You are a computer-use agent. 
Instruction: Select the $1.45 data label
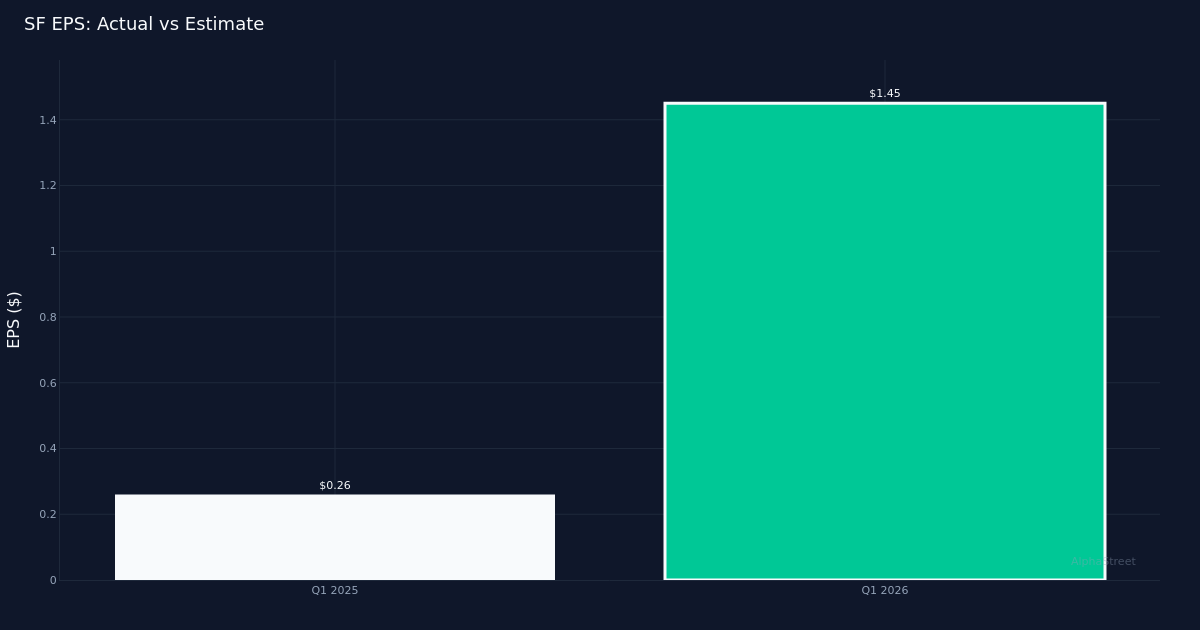[884, 94]
